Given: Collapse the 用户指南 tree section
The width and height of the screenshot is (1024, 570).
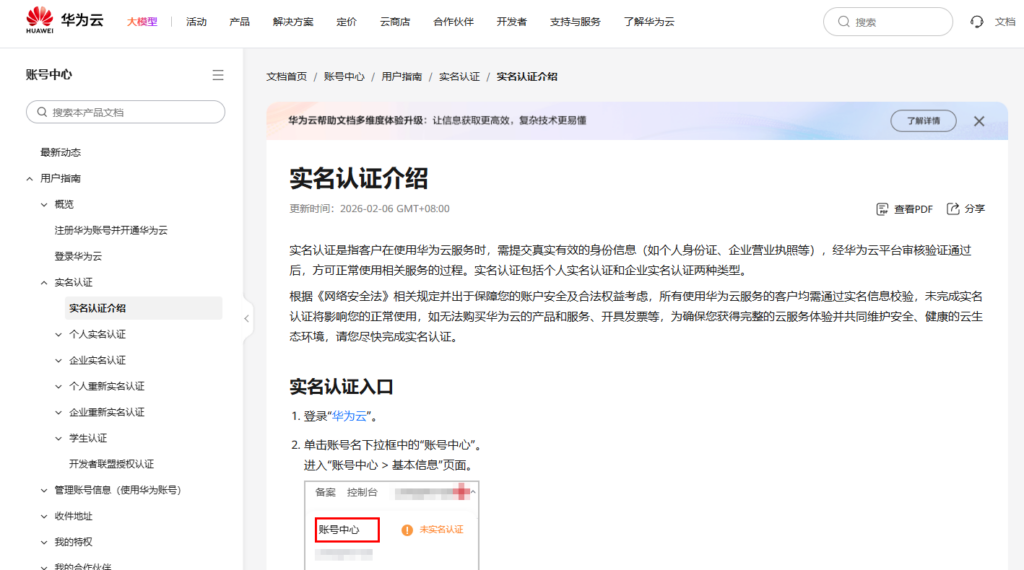Looking at the screenshot, I should (x=29, y=178).
